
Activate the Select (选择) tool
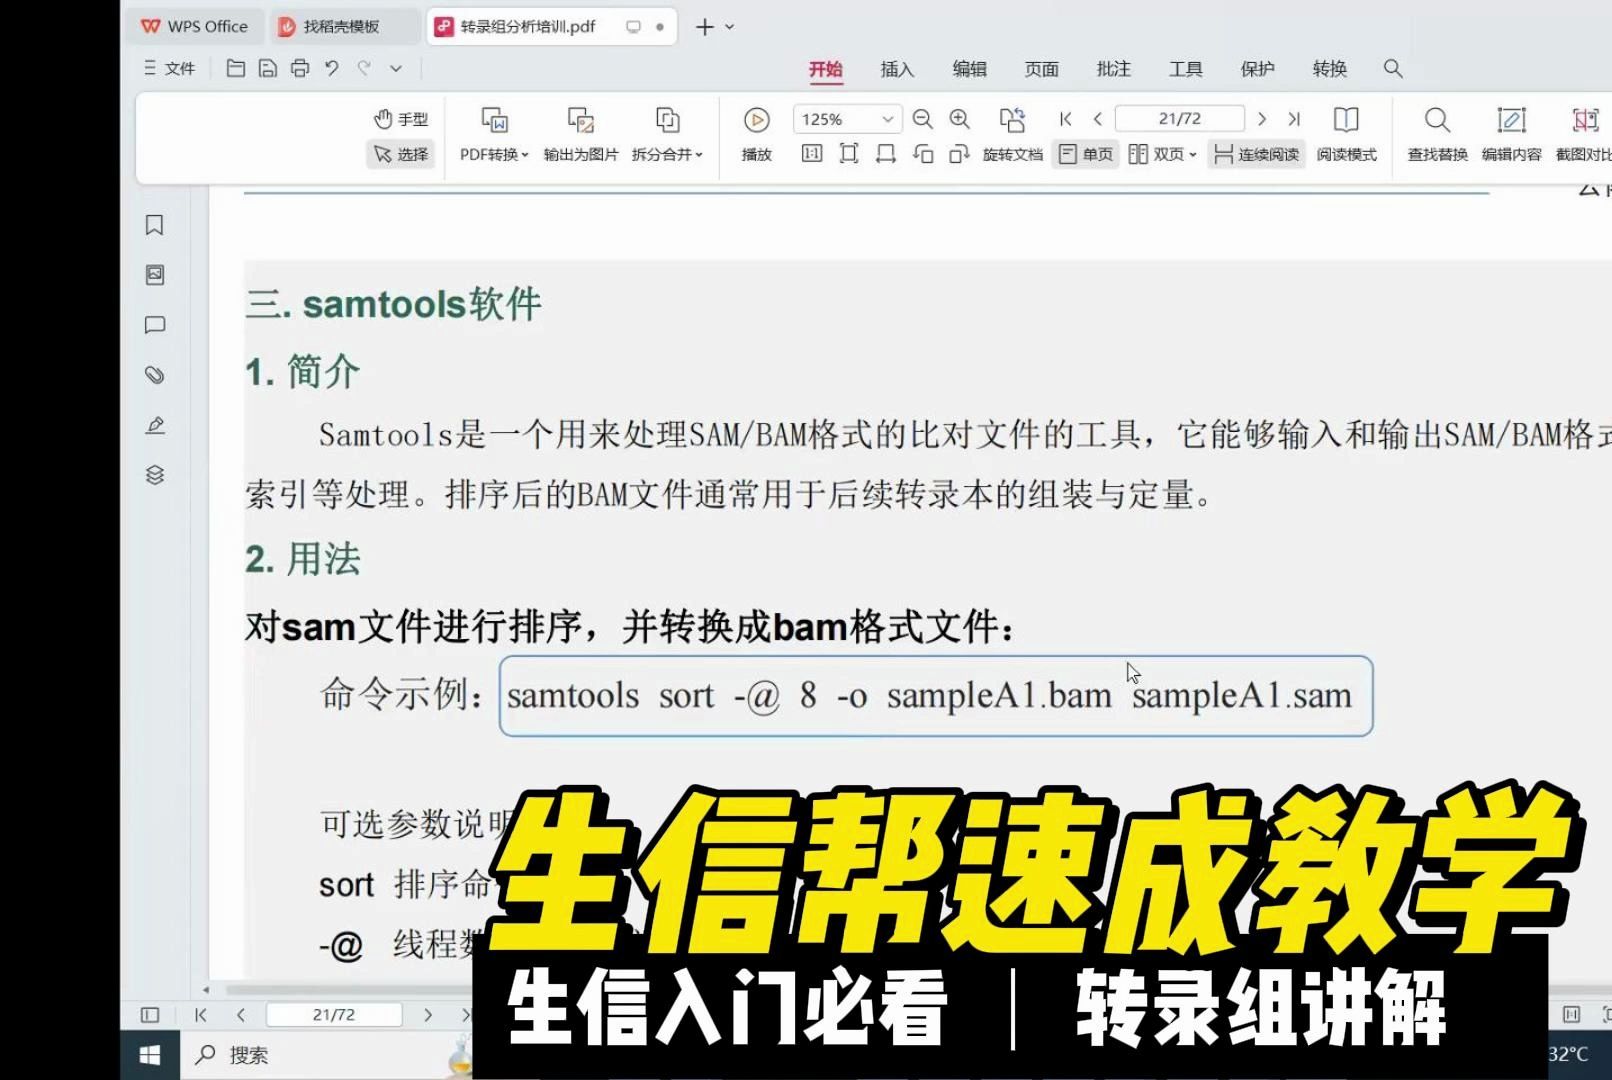(400, 154)
